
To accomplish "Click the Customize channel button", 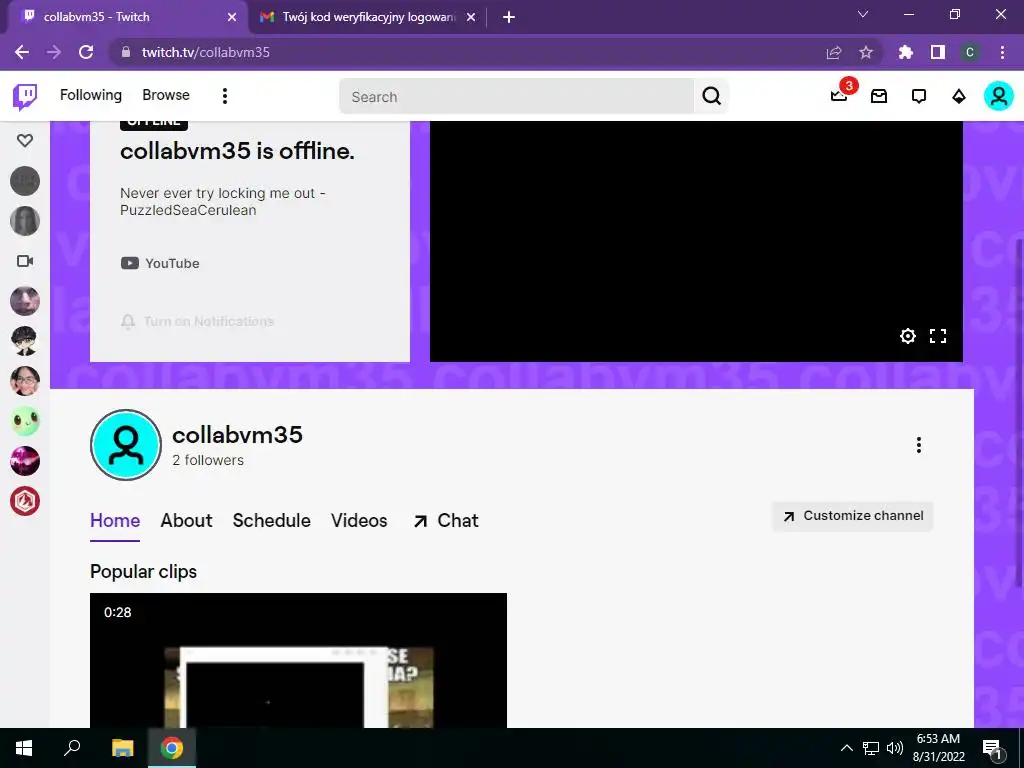I will pos(853,516).
